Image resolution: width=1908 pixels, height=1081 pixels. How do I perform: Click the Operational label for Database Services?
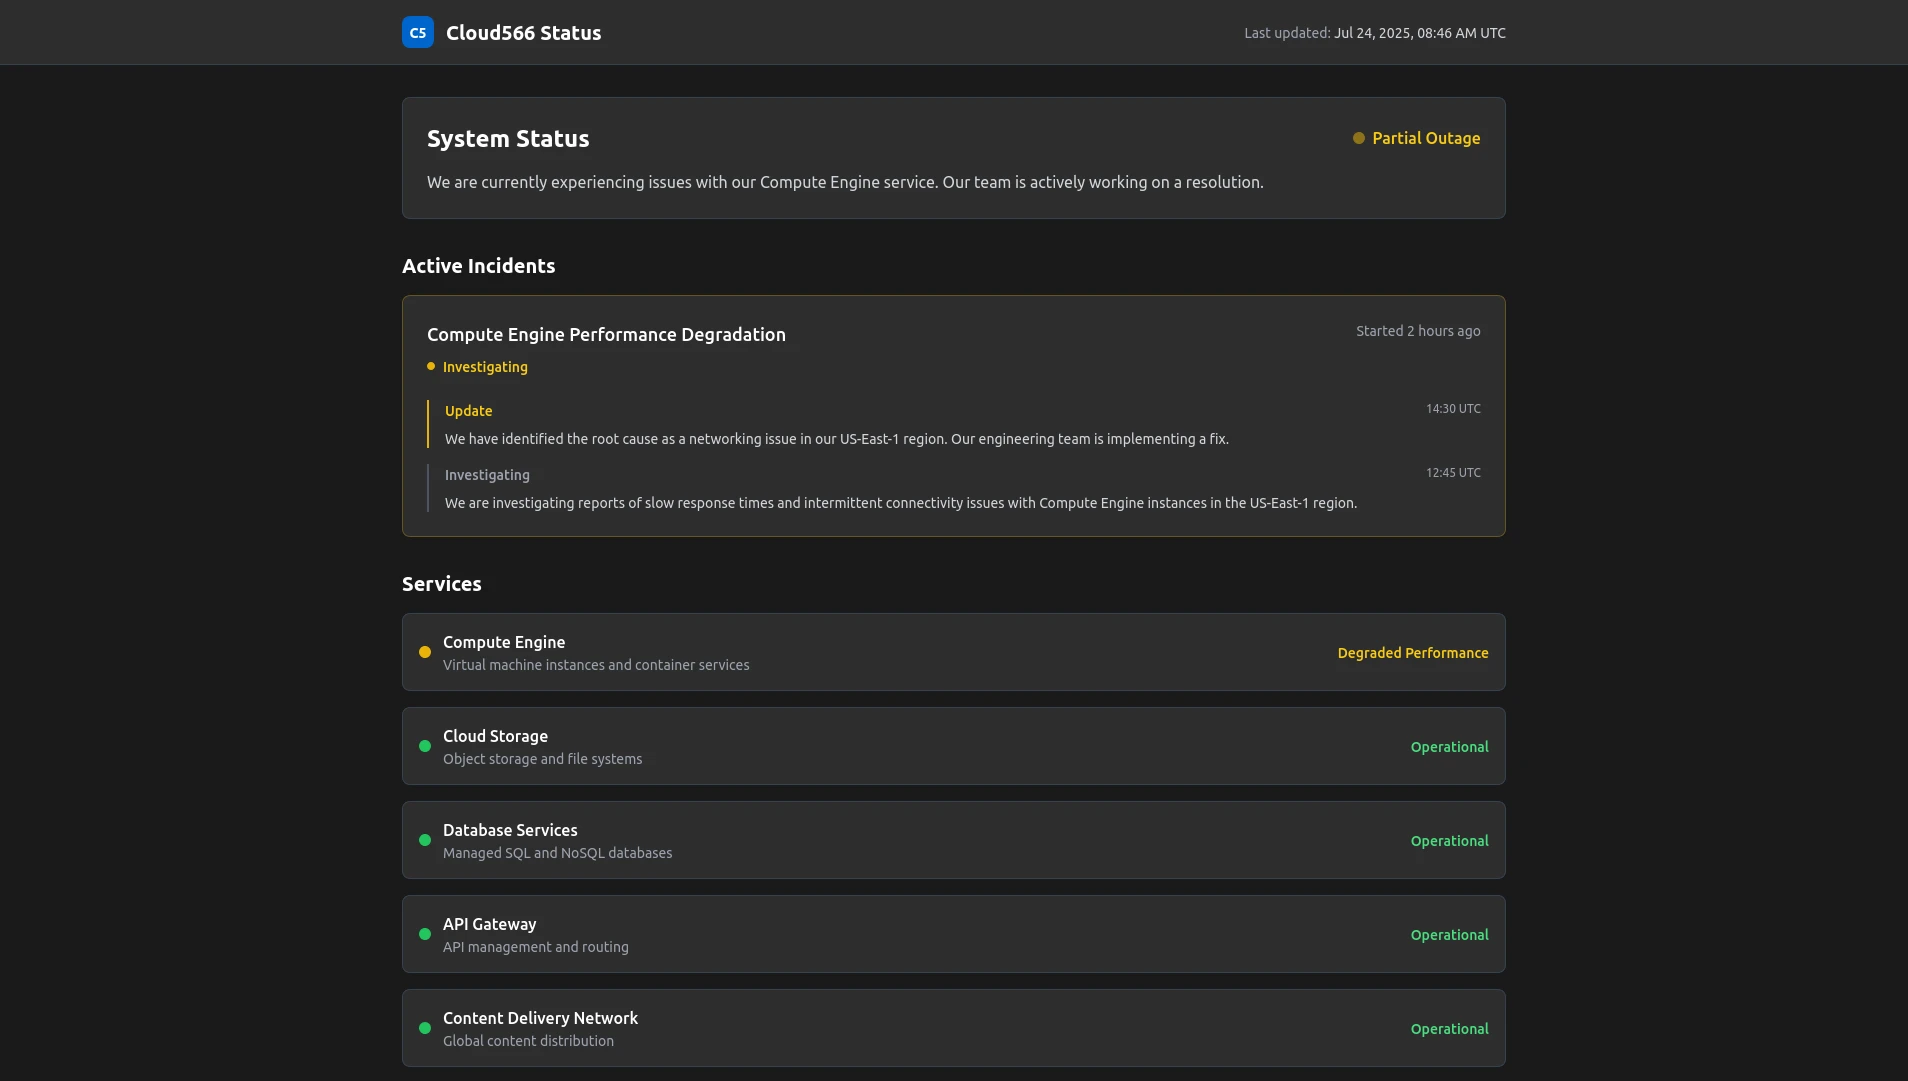click(x=1449, y=841)
